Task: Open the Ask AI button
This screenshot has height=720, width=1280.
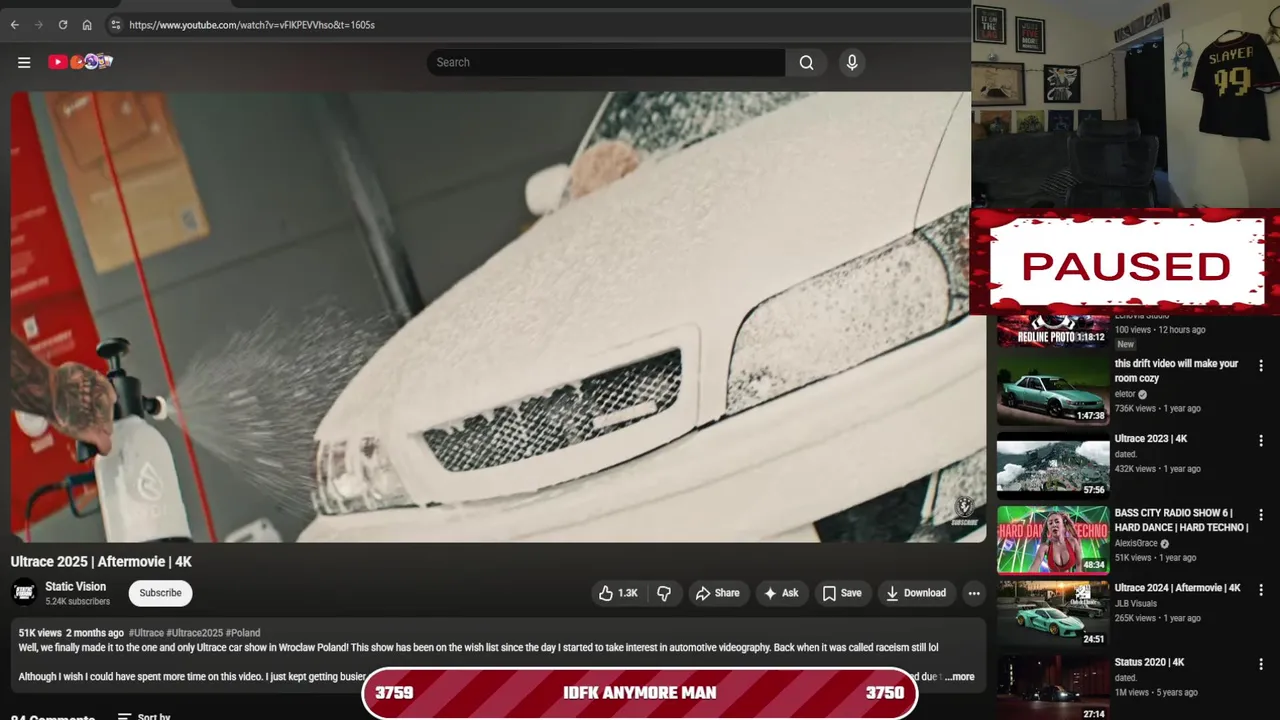Action: [x=781, y=593]
